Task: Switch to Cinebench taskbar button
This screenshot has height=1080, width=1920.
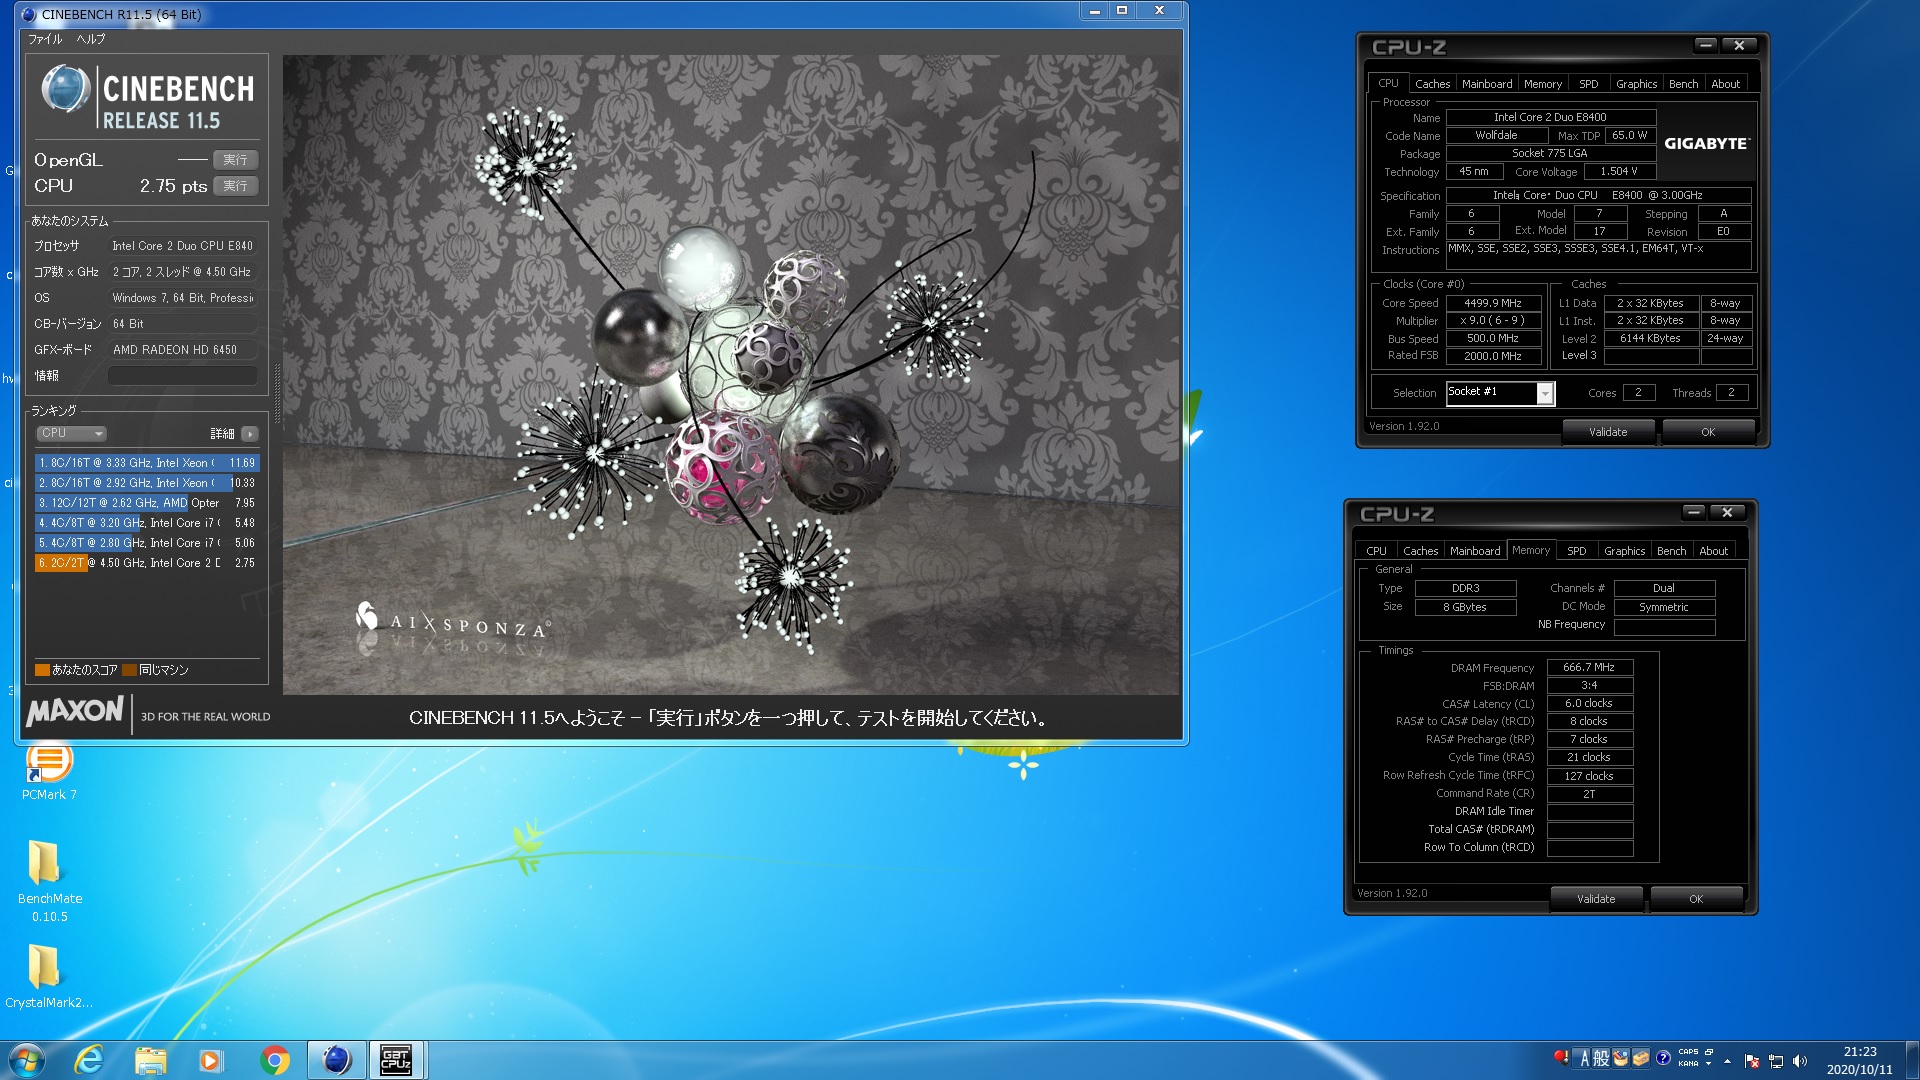Action: tap(337, 1060)
